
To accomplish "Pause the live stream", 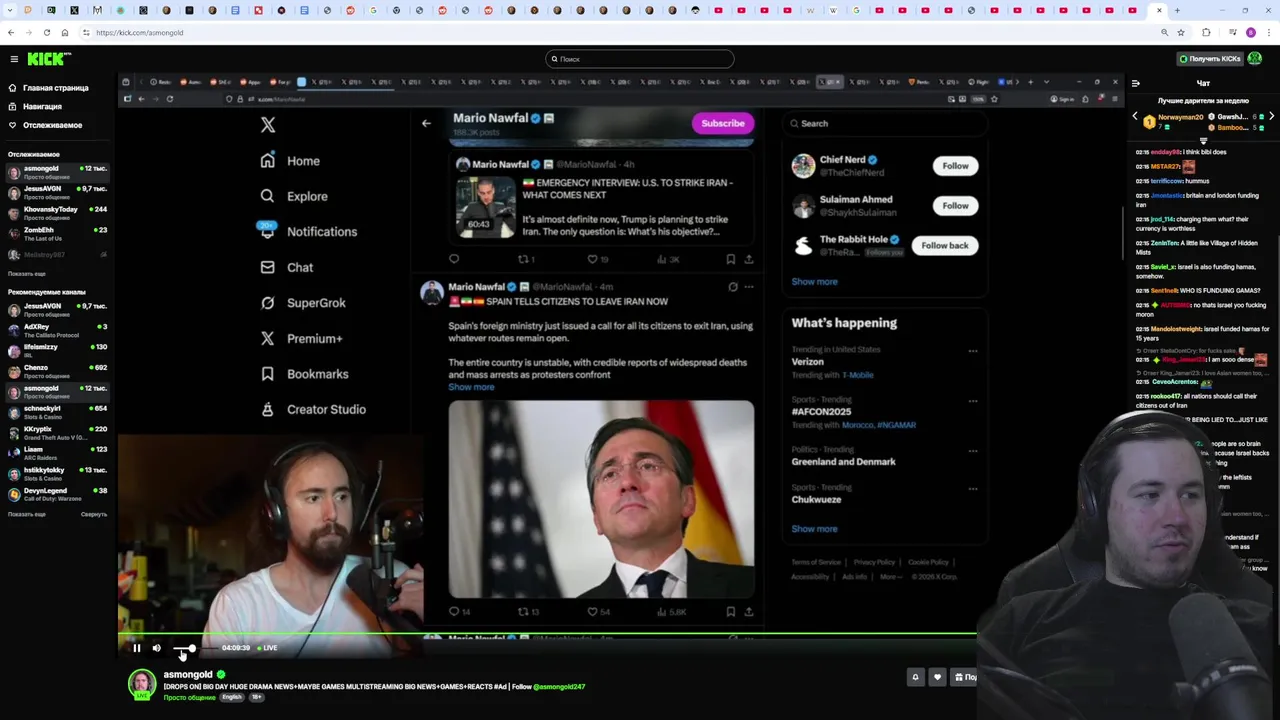I will [137, 648].
